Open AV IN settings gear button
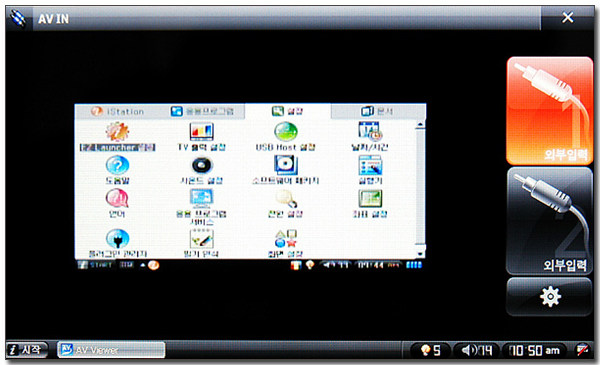Viewport: 600px width, 365px height. [549, 297]
